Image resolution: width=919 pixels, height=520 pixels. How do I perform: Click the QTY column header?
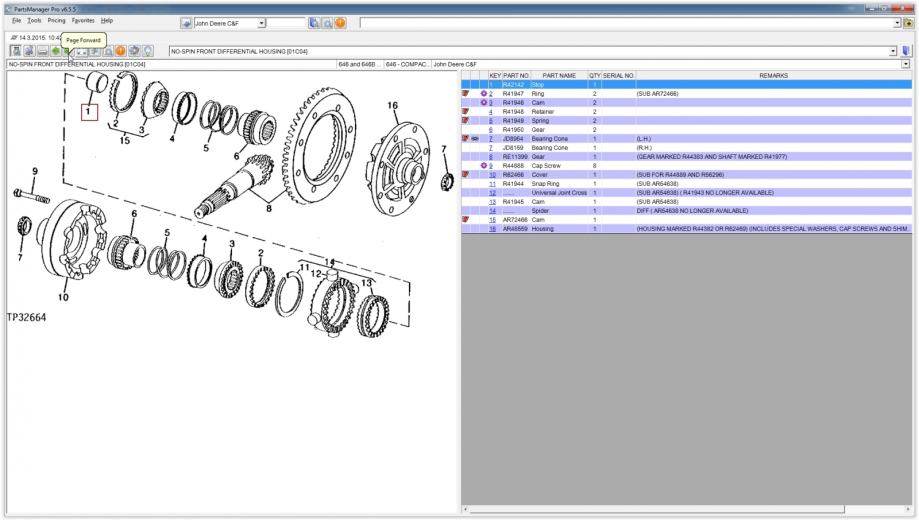pos(595,76)
